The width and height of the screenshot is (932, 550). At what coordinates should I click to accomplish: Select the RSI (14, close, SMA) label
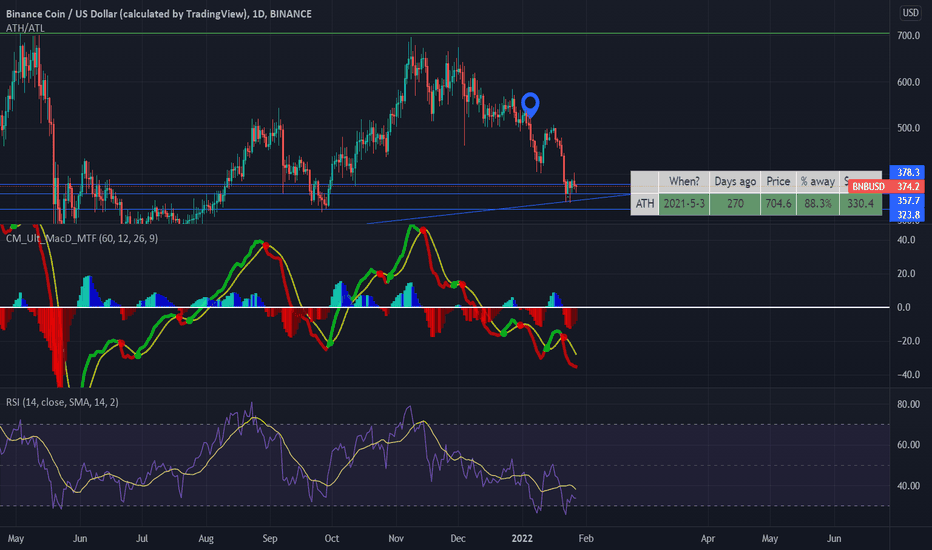pyautogui.click(x=62, y=403)
